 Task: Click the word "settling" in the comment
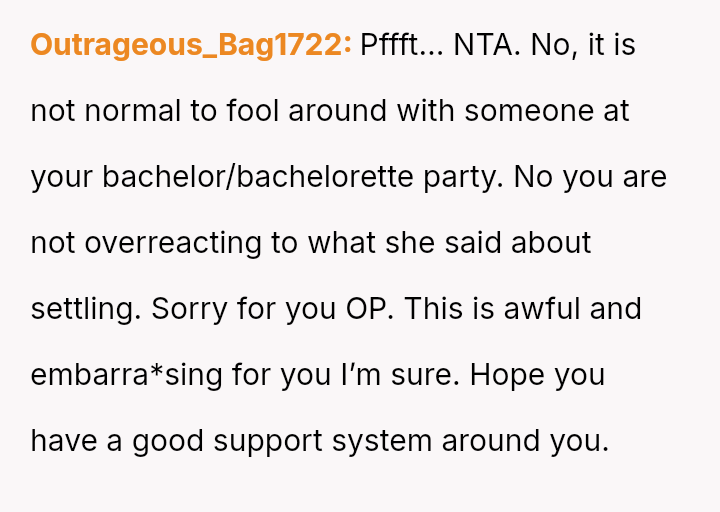(86, 309)
